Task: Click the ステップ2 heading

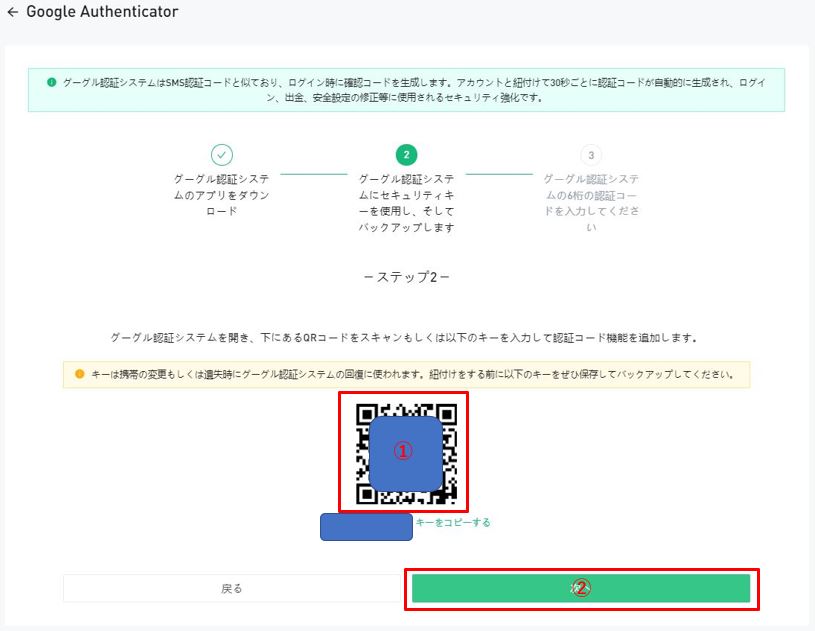Action: pyautogui.click(x=406, y=277)
